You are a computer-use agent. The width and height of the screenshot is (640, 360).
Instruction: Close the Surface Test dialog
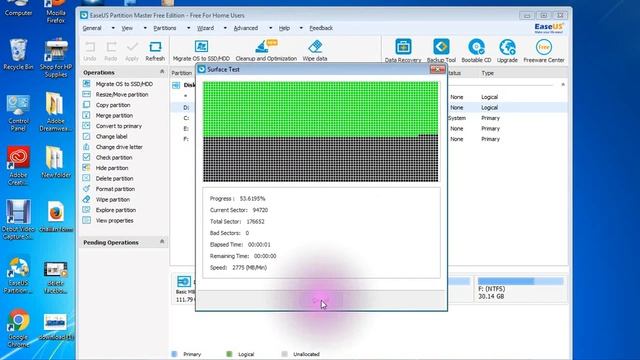coord(438,69)
